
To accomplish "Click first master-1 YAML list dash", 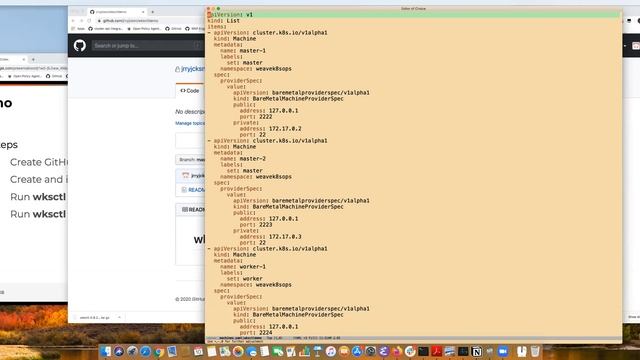I will [209, 33].
